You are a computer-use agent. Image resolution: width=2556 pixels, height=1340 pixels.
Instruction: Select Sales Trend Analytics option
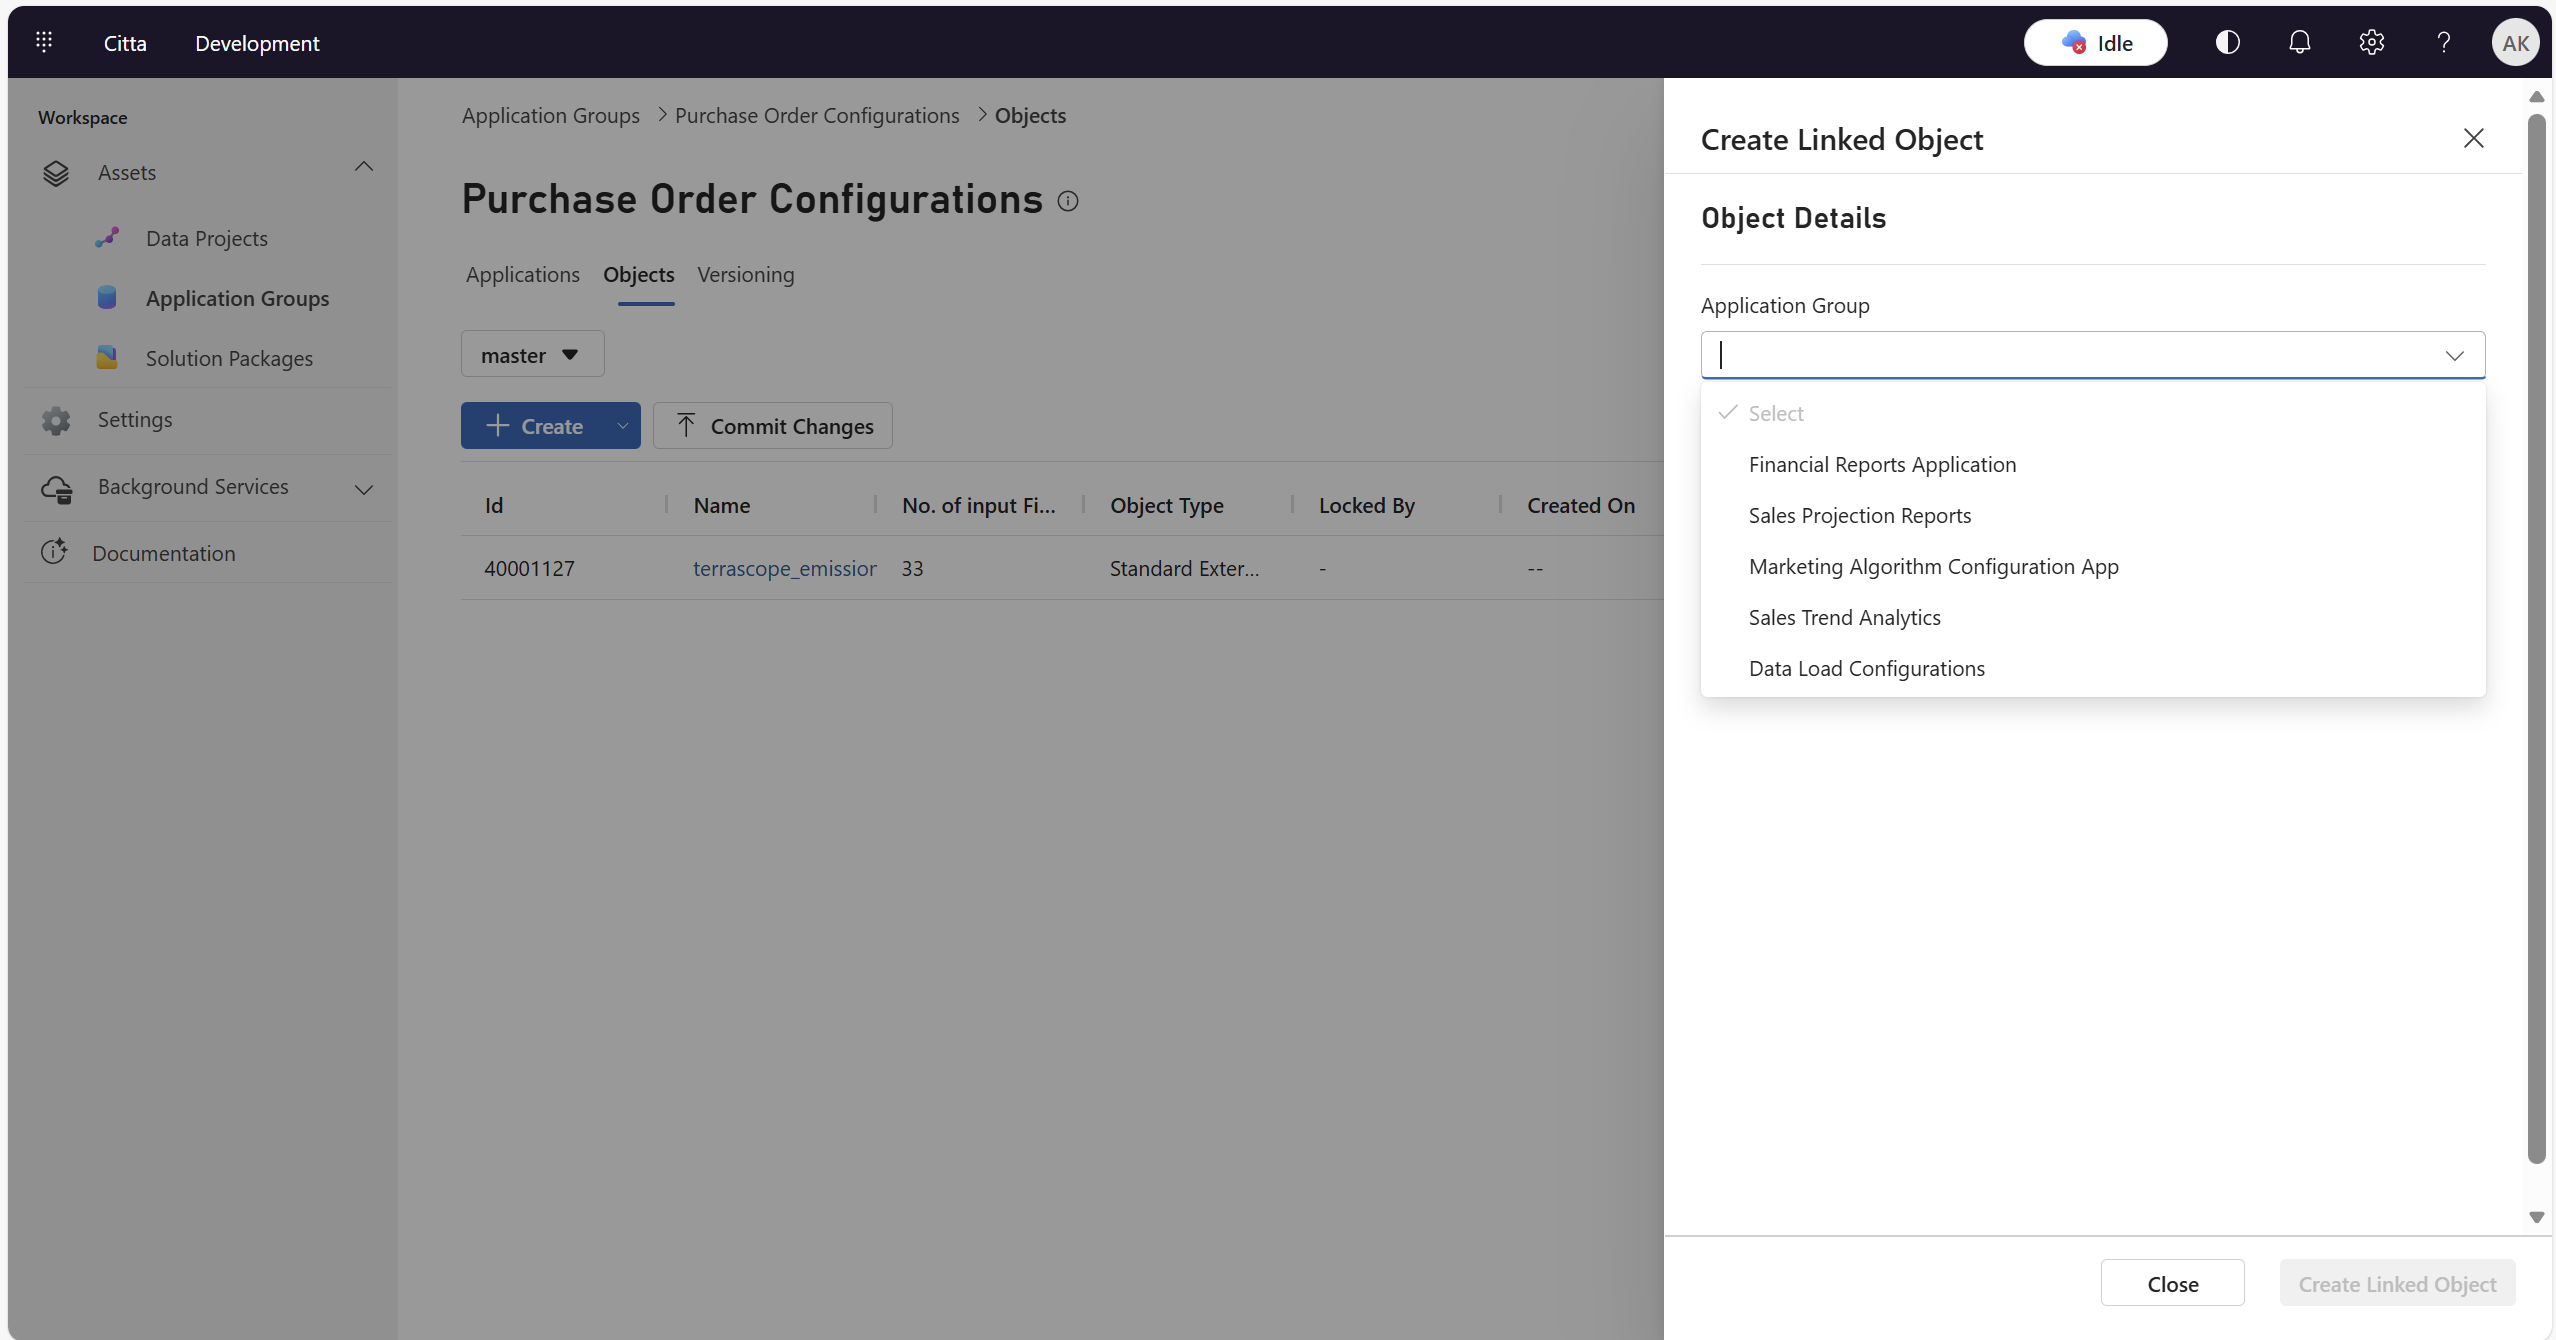click(x=1844, y=617)
